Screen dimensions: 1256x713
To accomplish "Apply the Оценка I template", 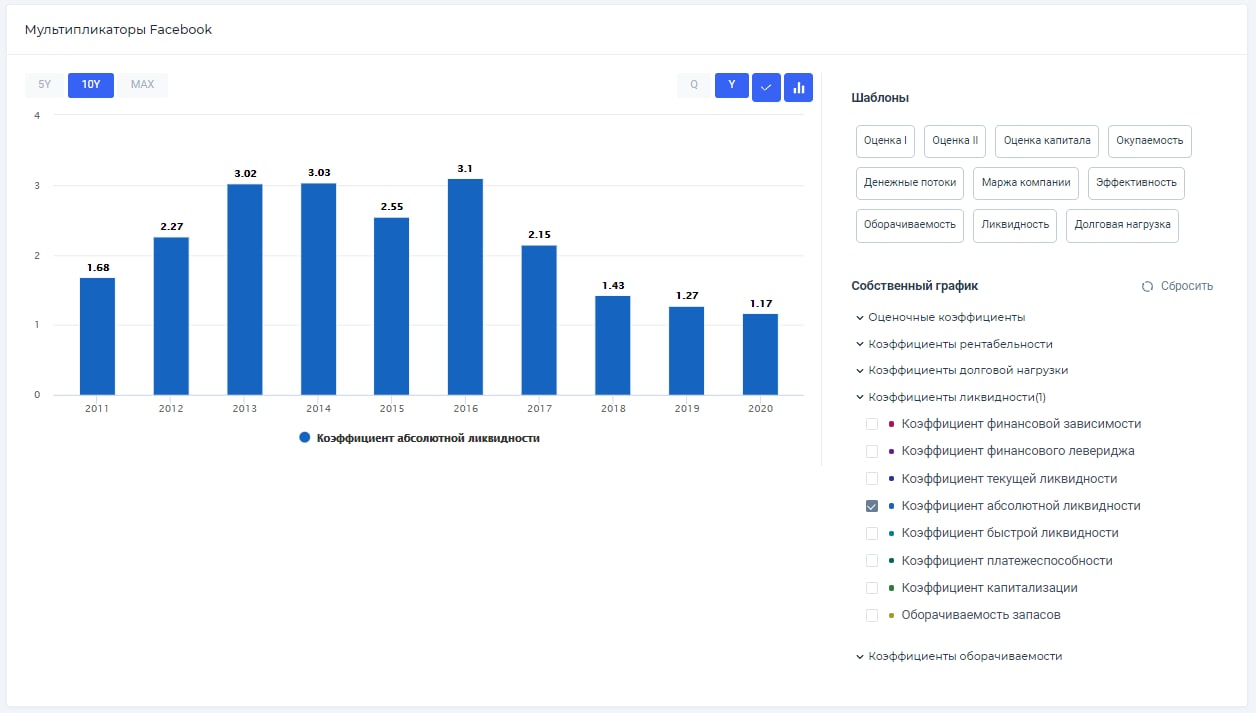I will pyautogui.click(x=885, y=141).
